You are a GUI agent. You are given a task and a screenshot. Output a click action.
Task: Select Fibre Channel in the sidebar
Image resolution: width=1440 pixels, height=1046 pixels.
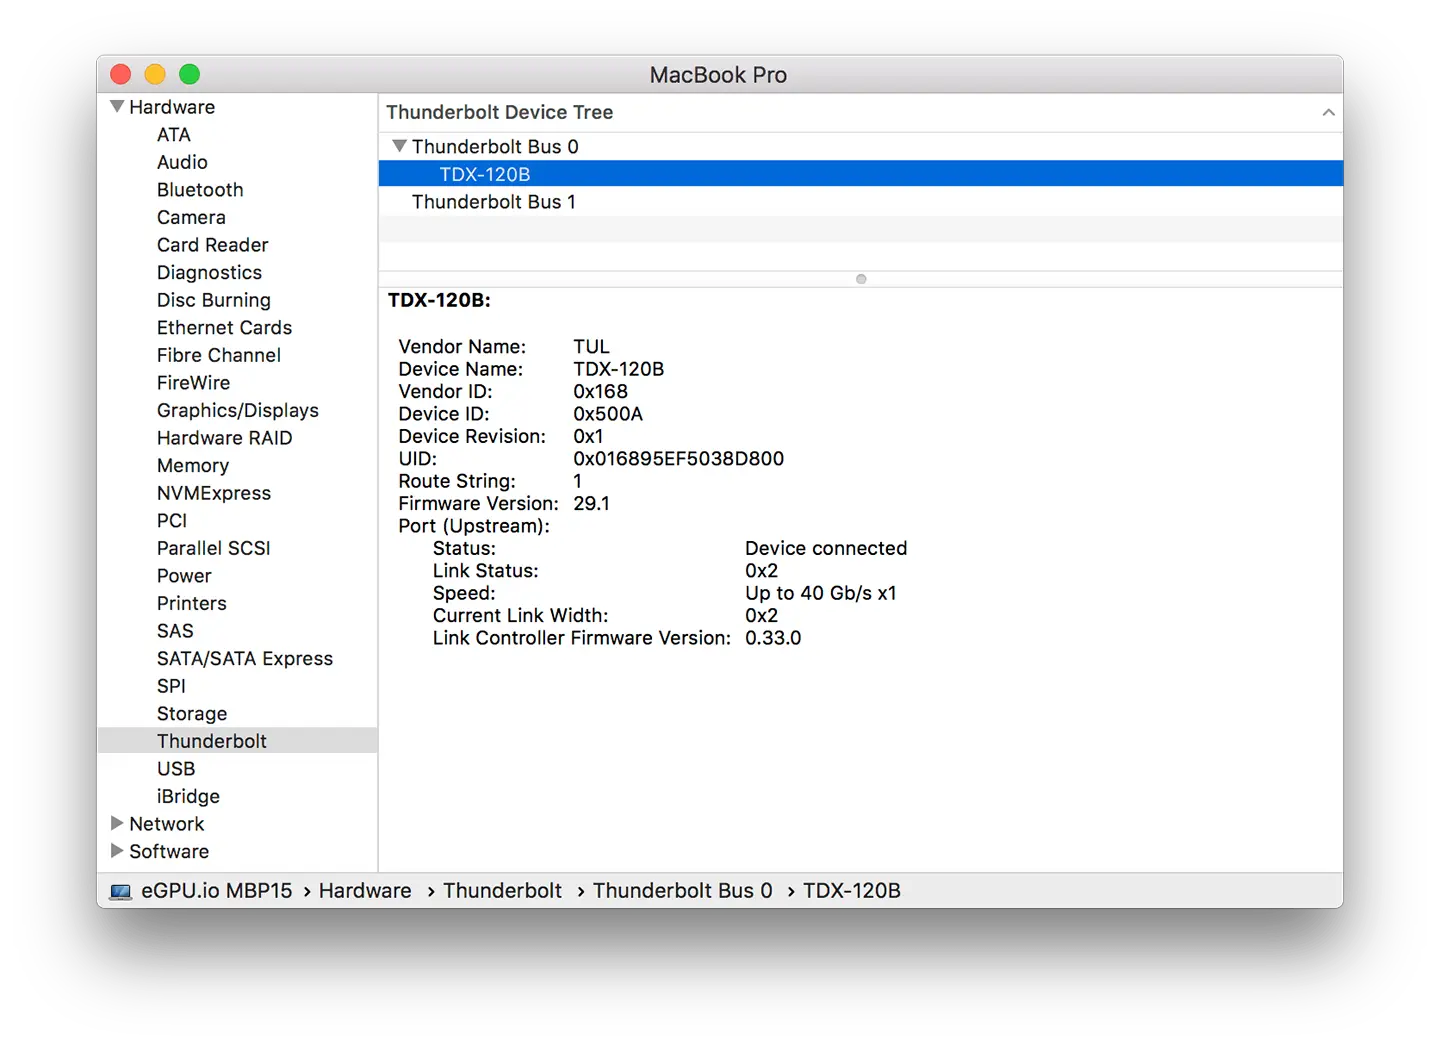coord(218,355)
